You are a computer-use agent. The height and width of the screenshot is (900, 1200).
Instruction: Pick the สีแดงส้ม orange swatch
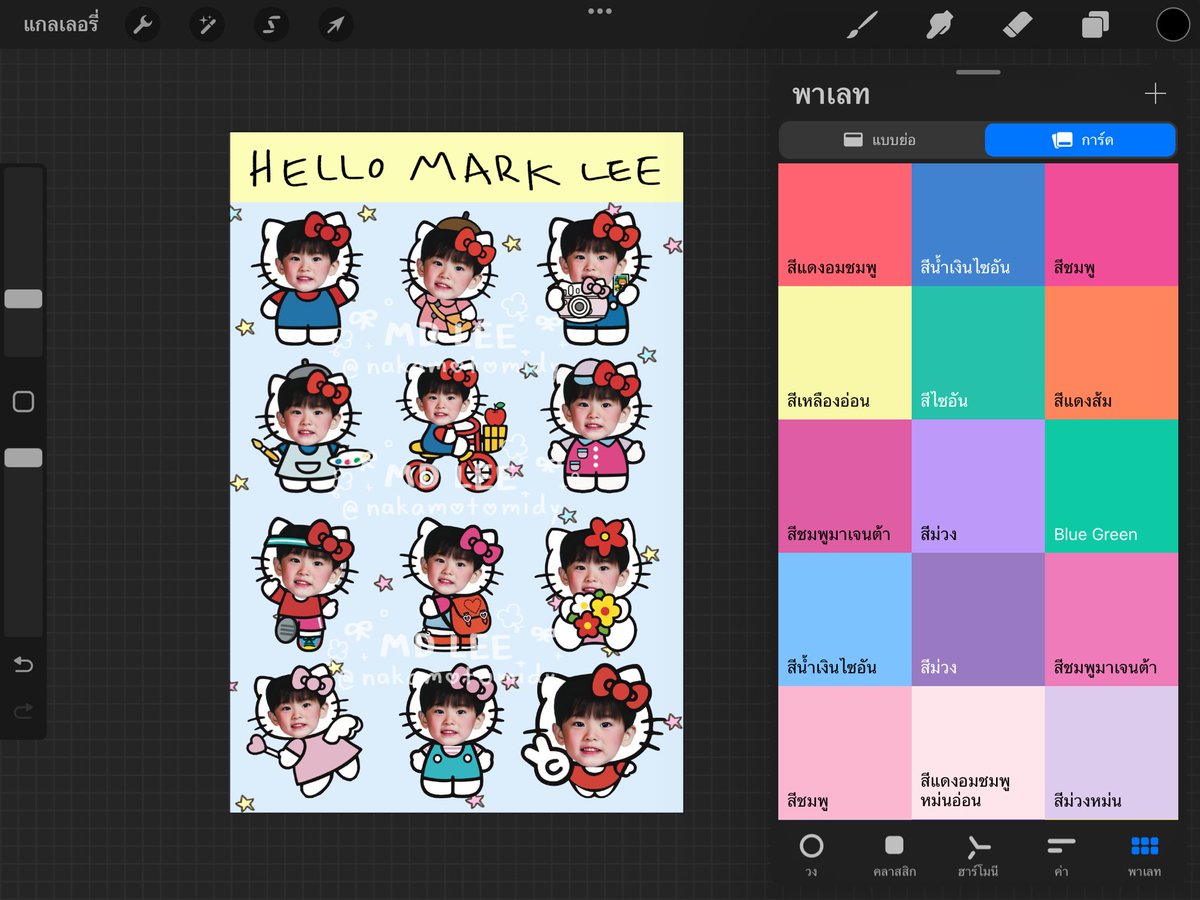(x=1111, y=353)
